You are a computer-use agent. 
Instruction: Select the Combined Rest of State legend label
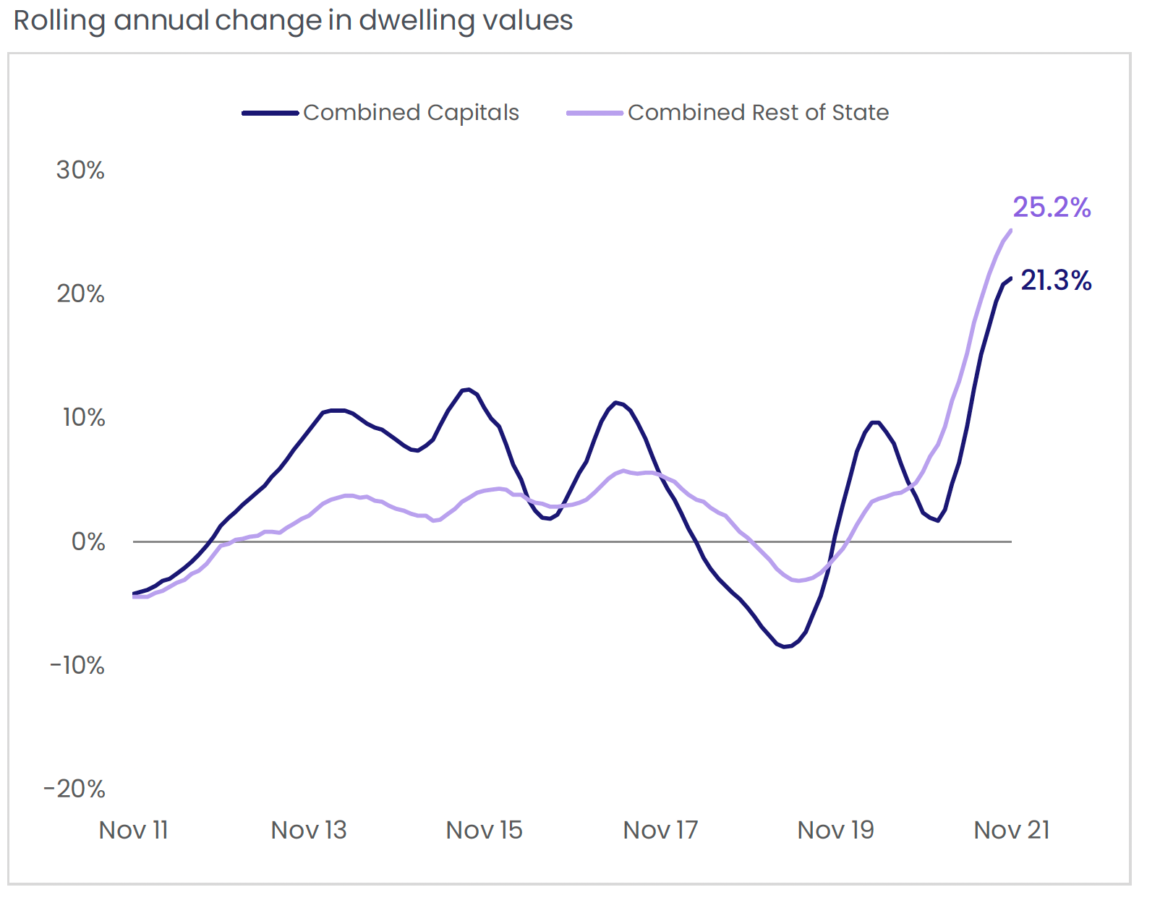[x=758, y=113]
